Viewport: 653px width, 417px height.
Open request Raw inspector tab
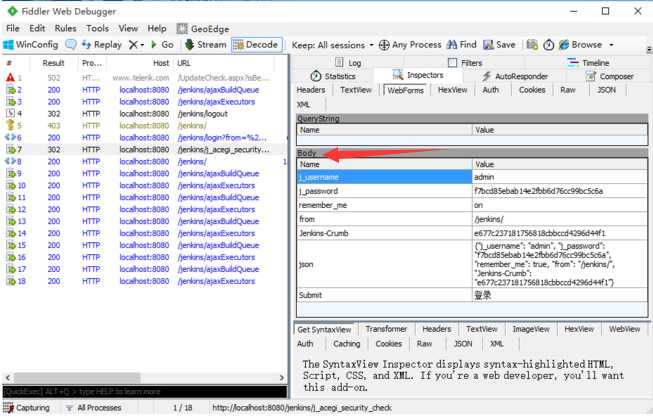tap(568, 90)
